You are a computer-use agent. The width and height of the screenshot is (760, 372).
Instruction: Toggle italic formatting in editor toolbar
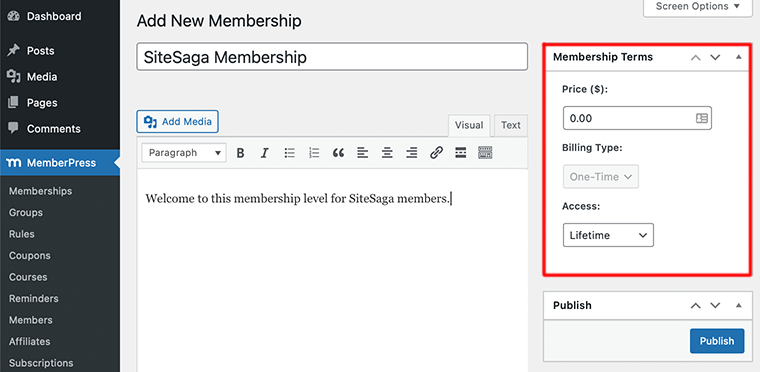(265, 153)
